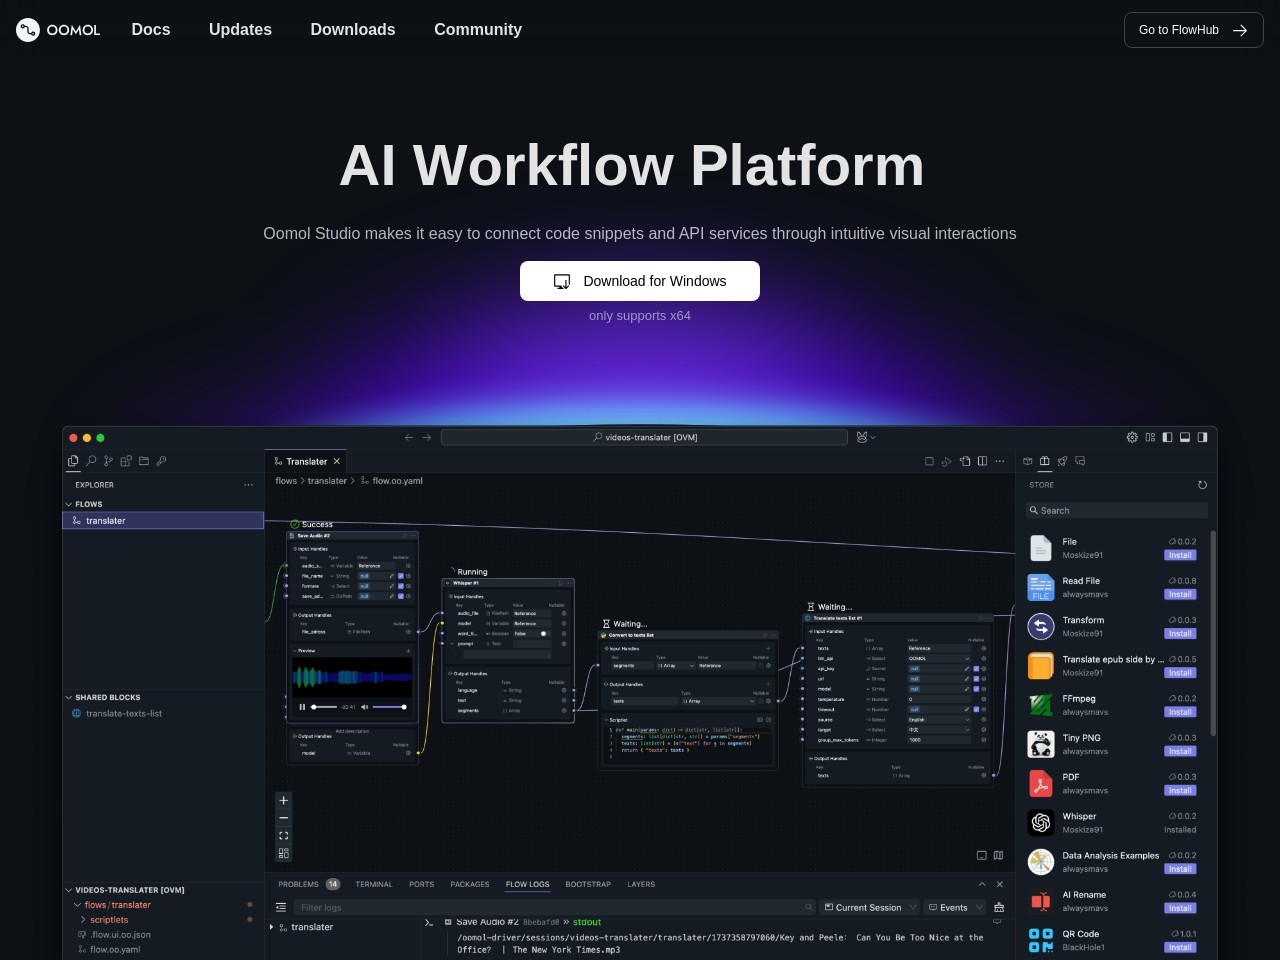Switch to the TERMINAL panel tab
Screen dimensions: 1280x960
coord(374,884)
